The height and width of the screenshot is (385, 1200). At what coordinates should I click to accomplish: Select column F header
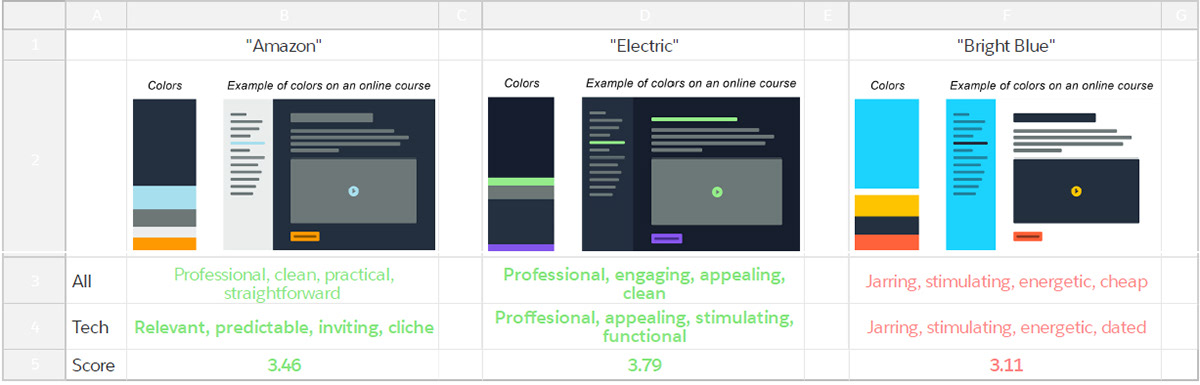(x=1004, y=15)
